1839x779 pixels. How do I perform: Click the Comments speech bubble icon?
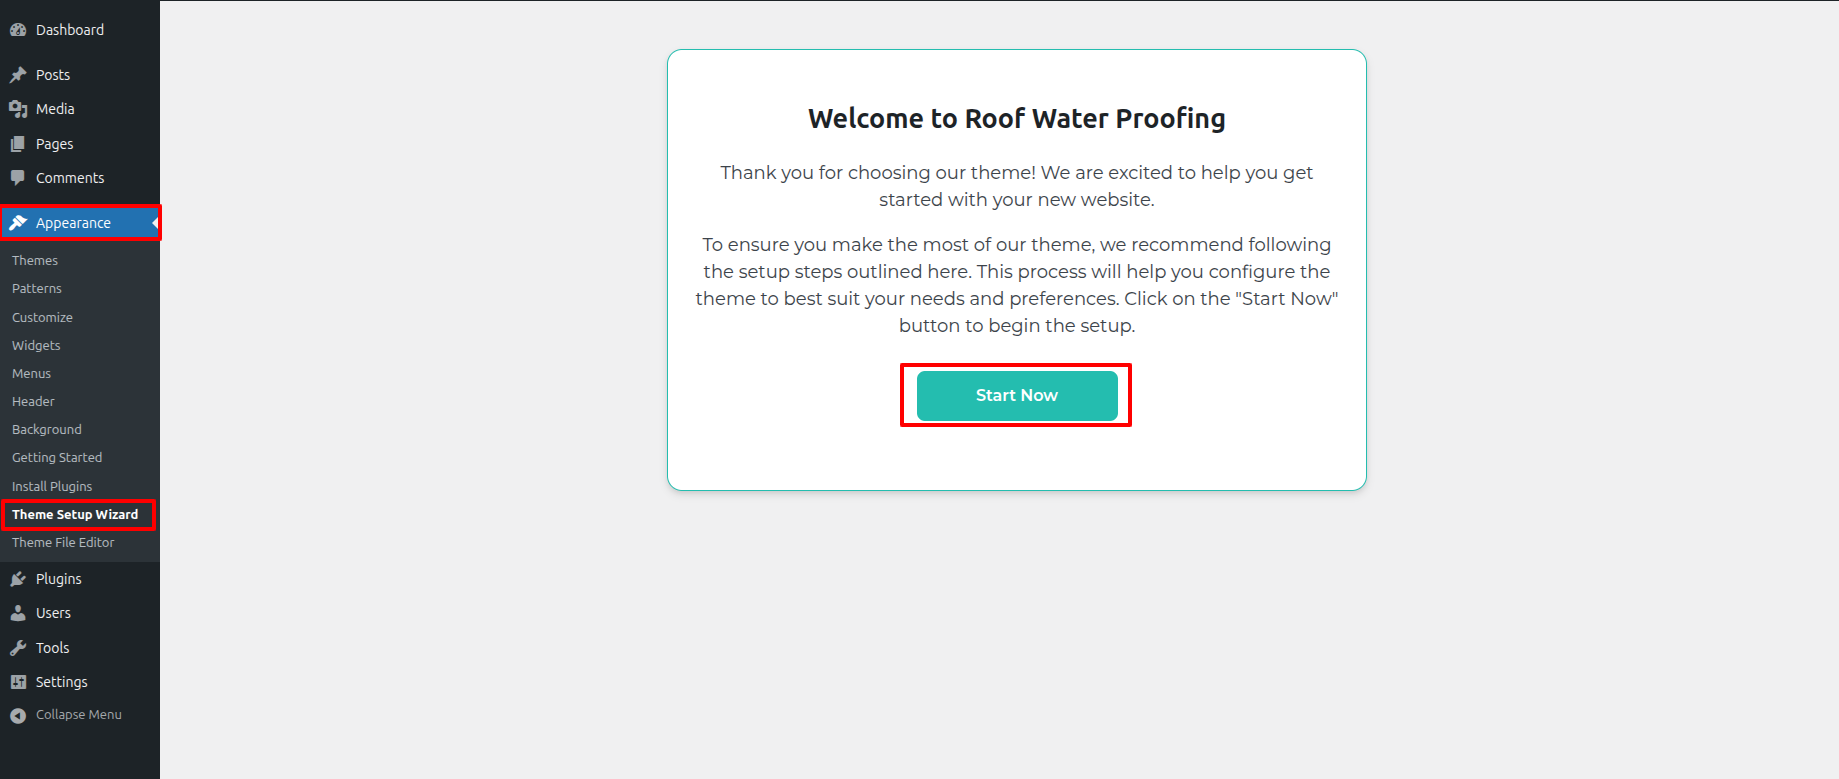(18, 178)
